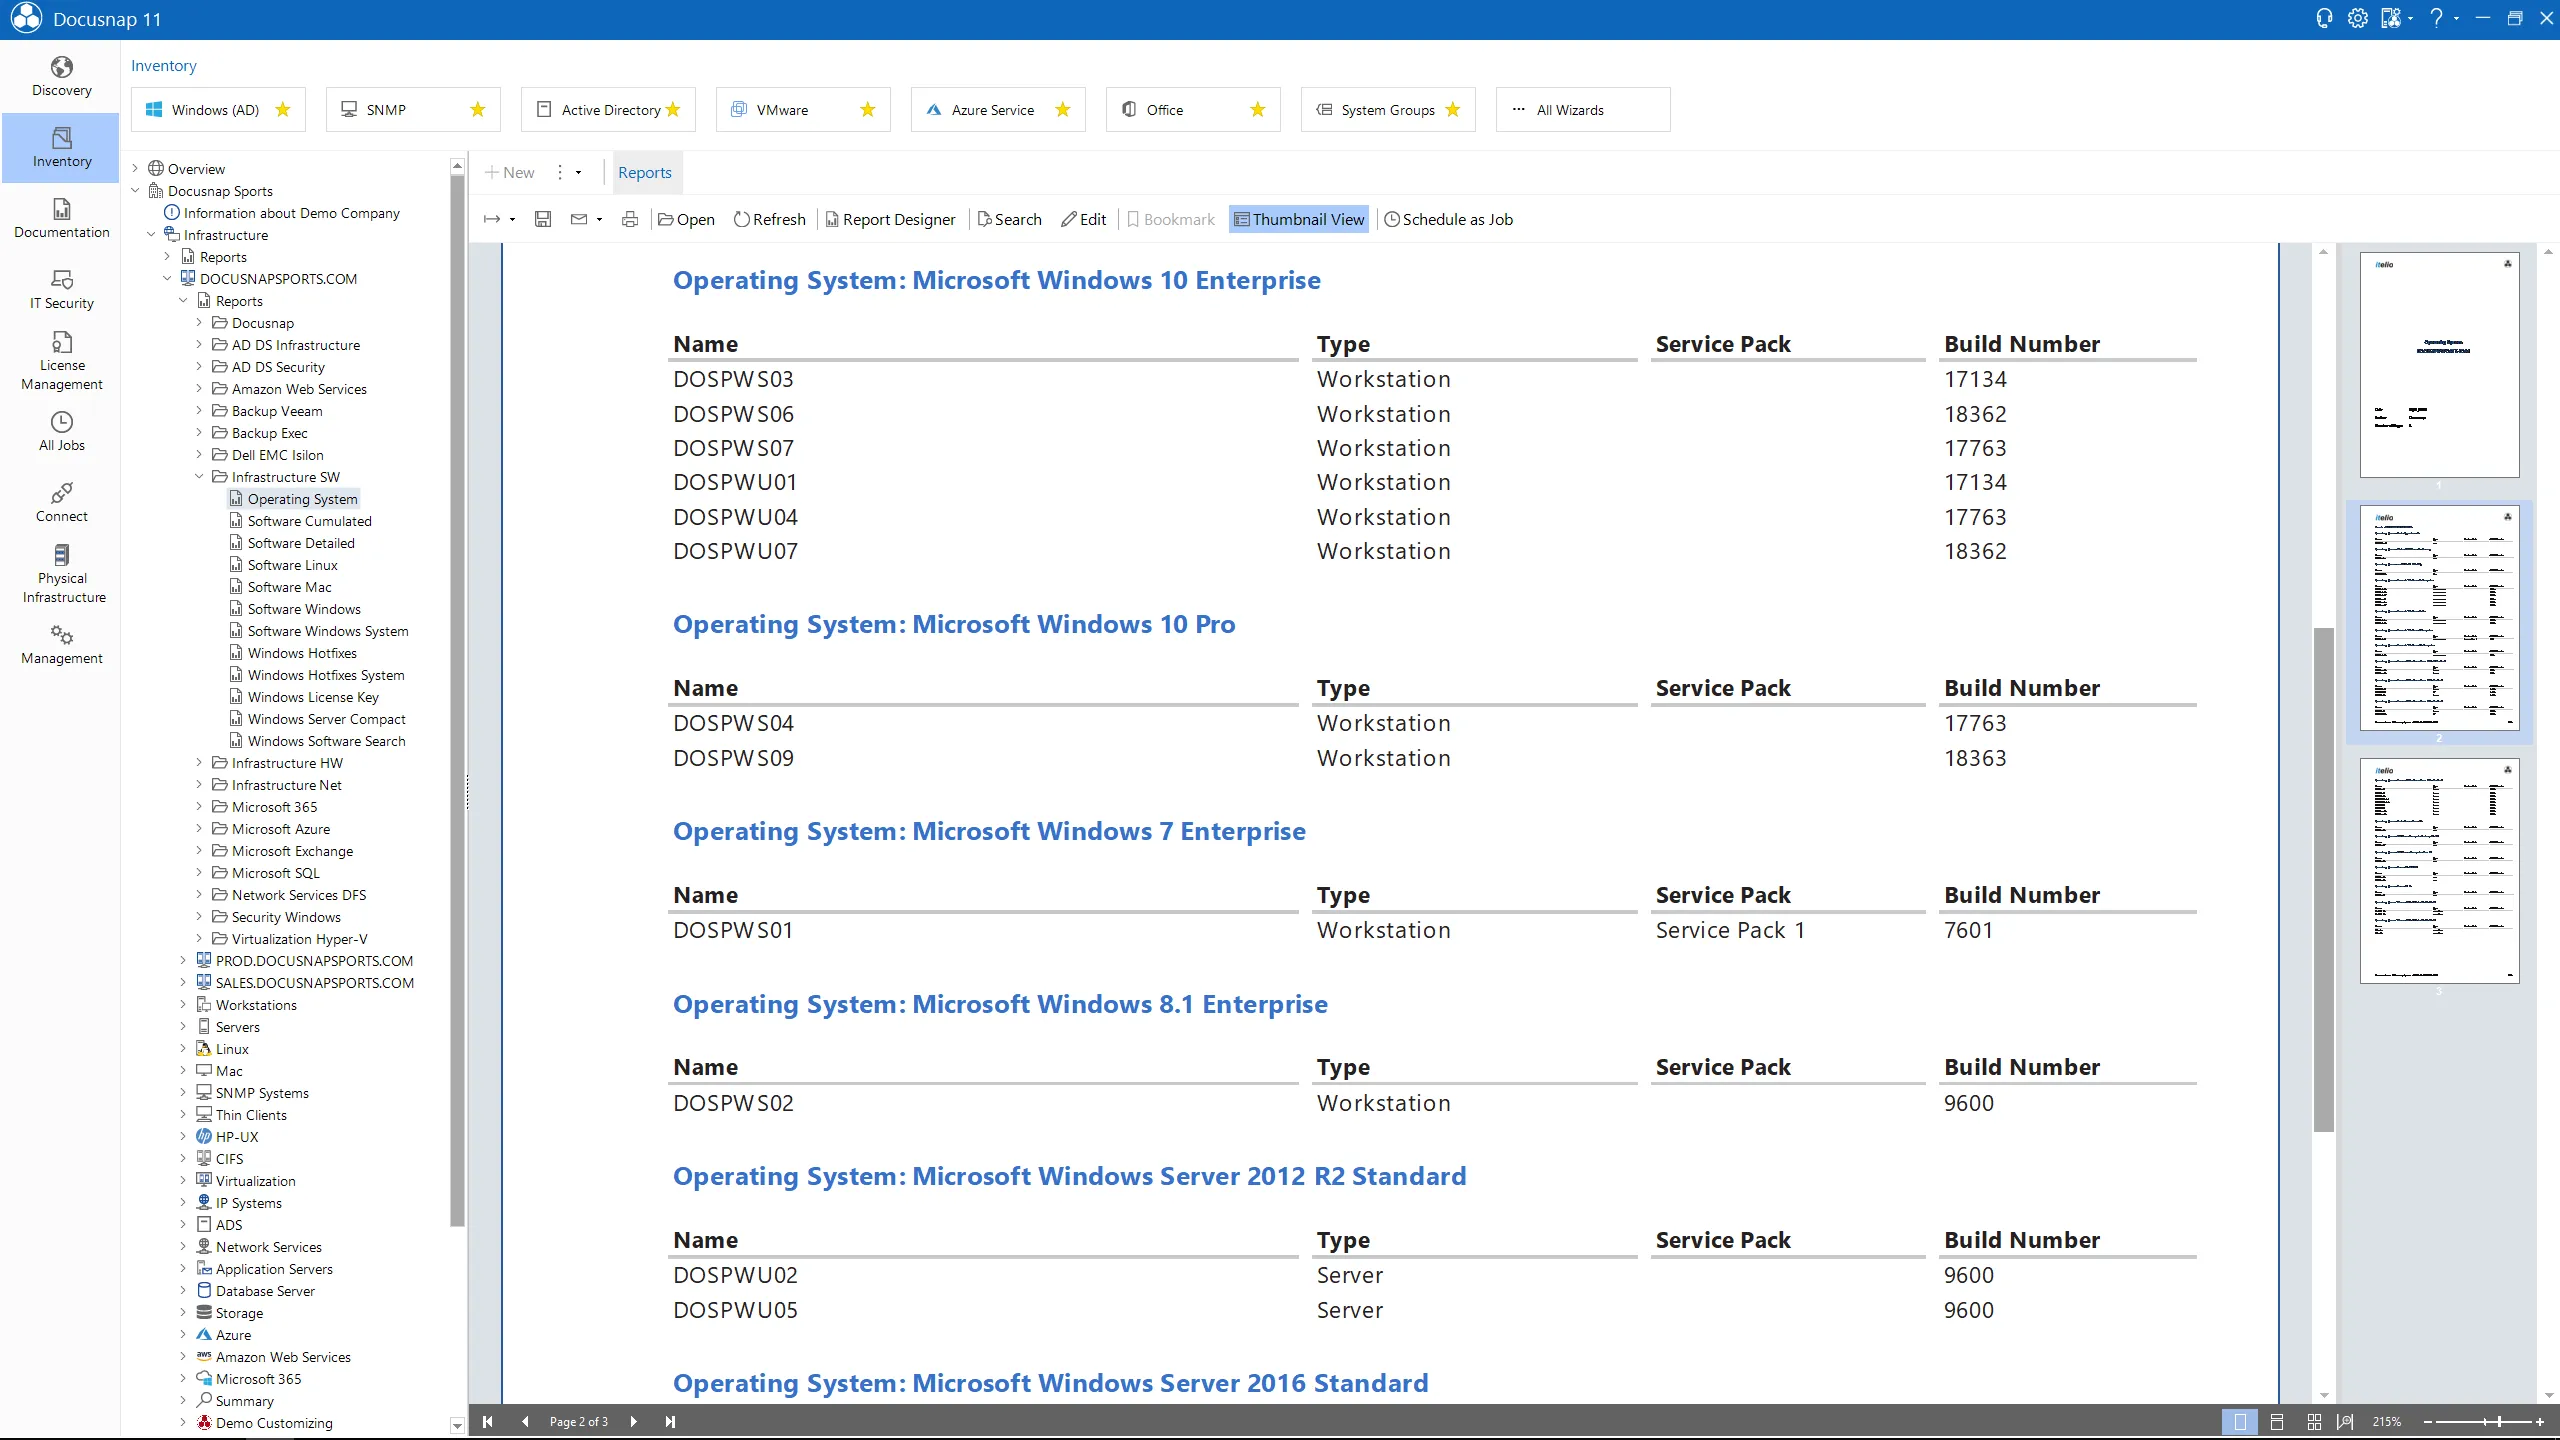Toggle the Thumbnail View button
Screen dimensions: 2560x1440
click(x=1299, y=219)
